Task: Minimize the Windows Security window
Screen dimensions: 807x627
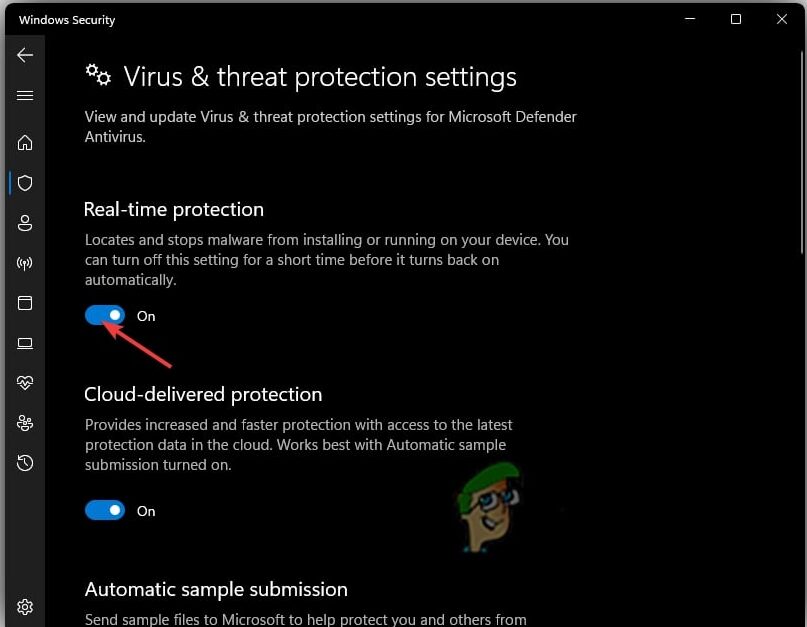Action: [690, 19]
